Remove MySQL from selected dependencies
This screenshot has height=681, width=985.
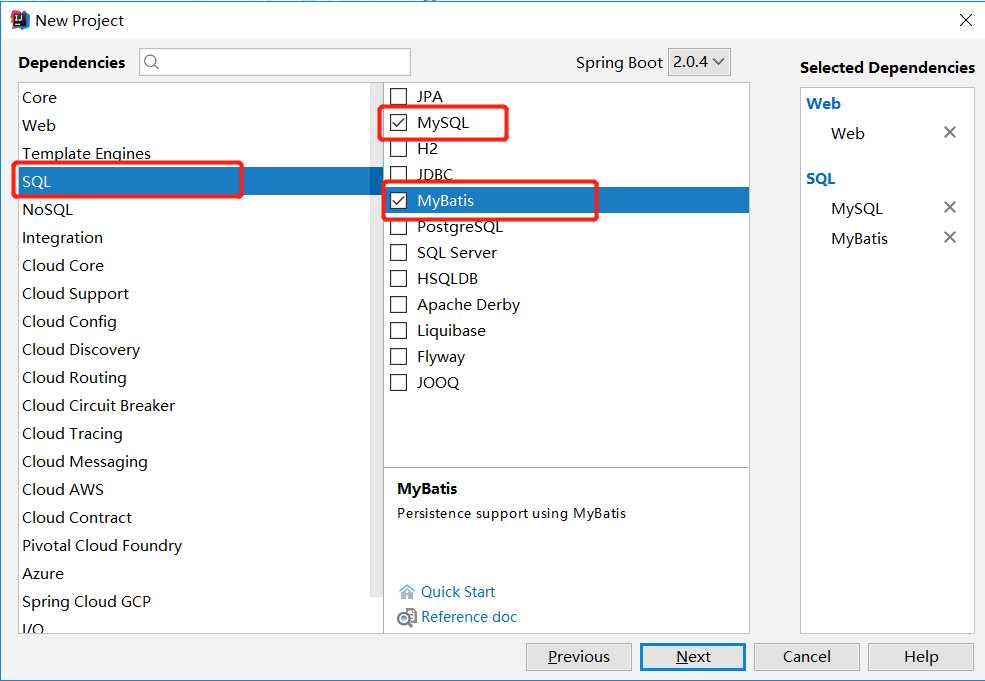coord(950,207)
